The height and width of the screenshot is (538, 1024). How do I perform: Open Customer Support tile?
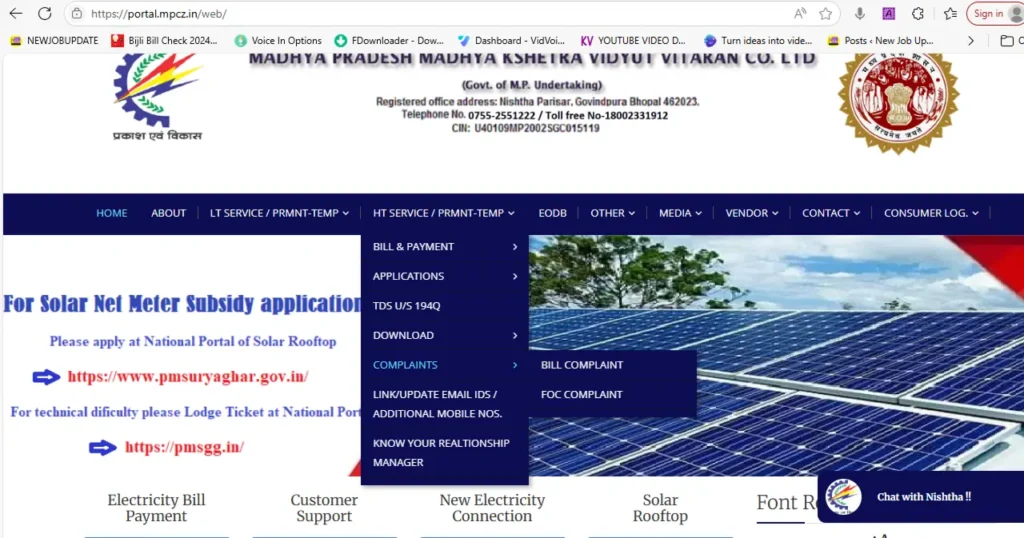[324, 508]
